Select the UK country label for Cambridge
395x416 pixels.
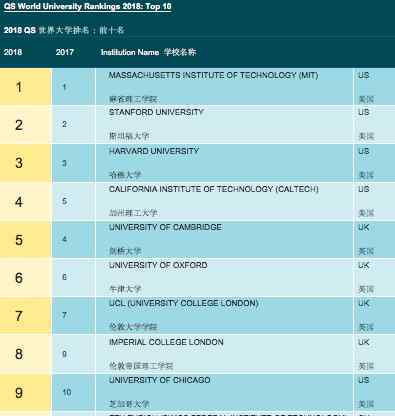364,227
